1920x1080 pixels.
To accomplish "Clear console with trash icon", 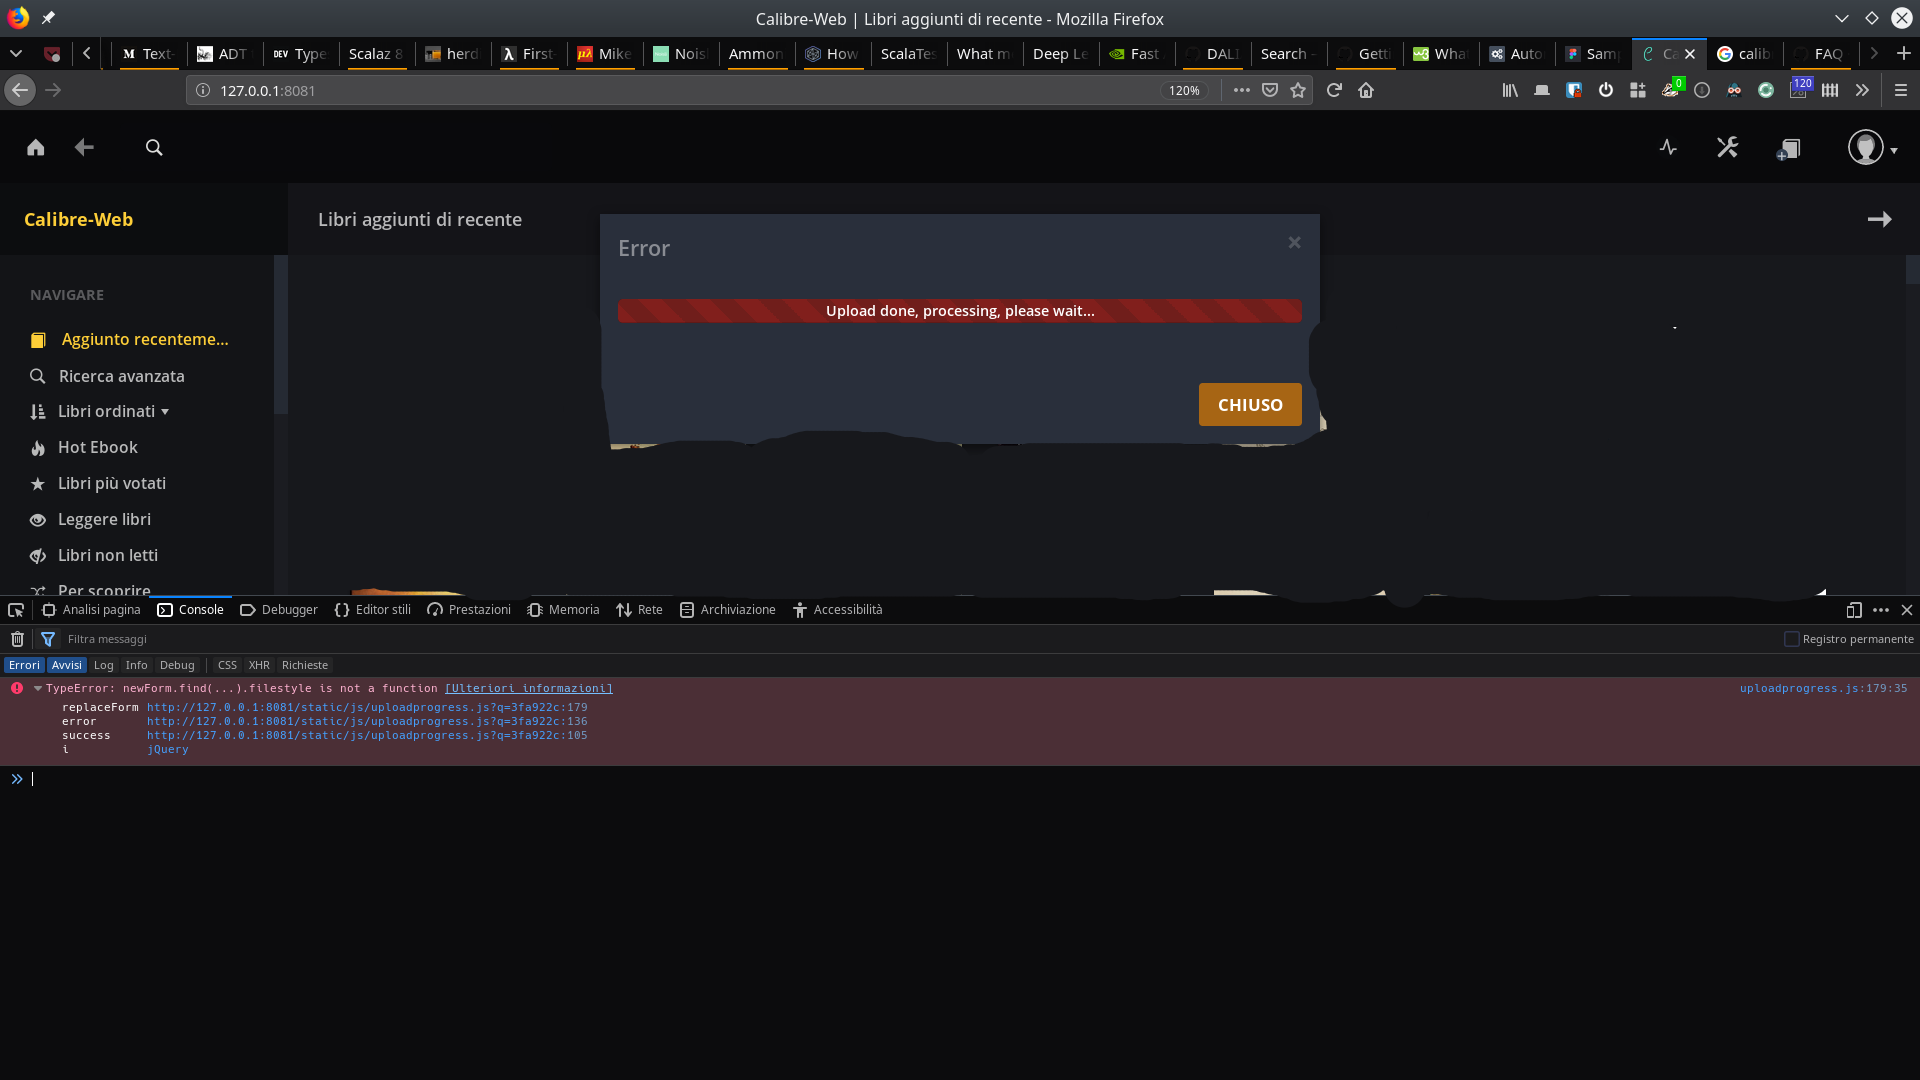I will [17, 639].
